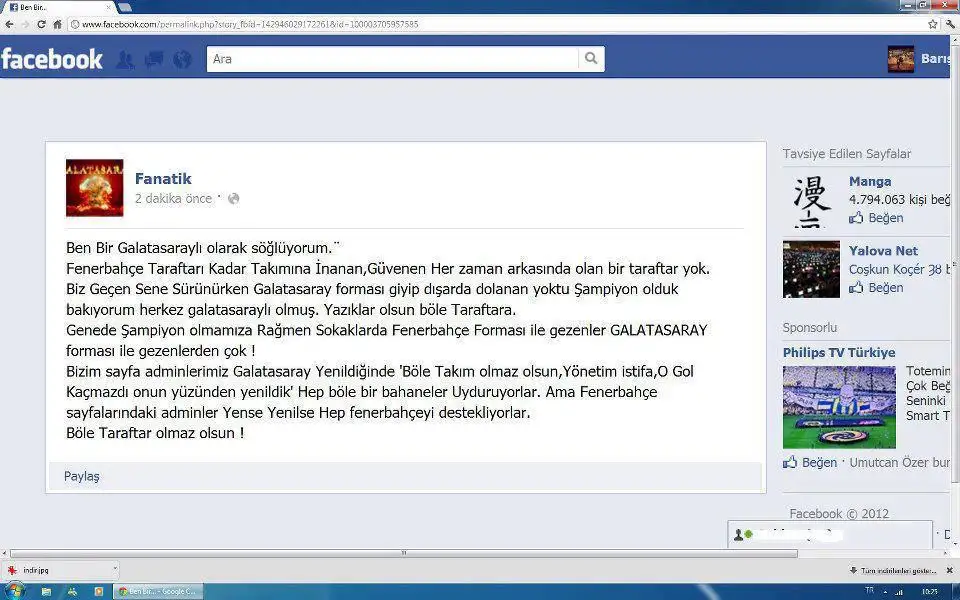Close the downloads bar
The width and height of the screenshot is (960, 600).
950,570
